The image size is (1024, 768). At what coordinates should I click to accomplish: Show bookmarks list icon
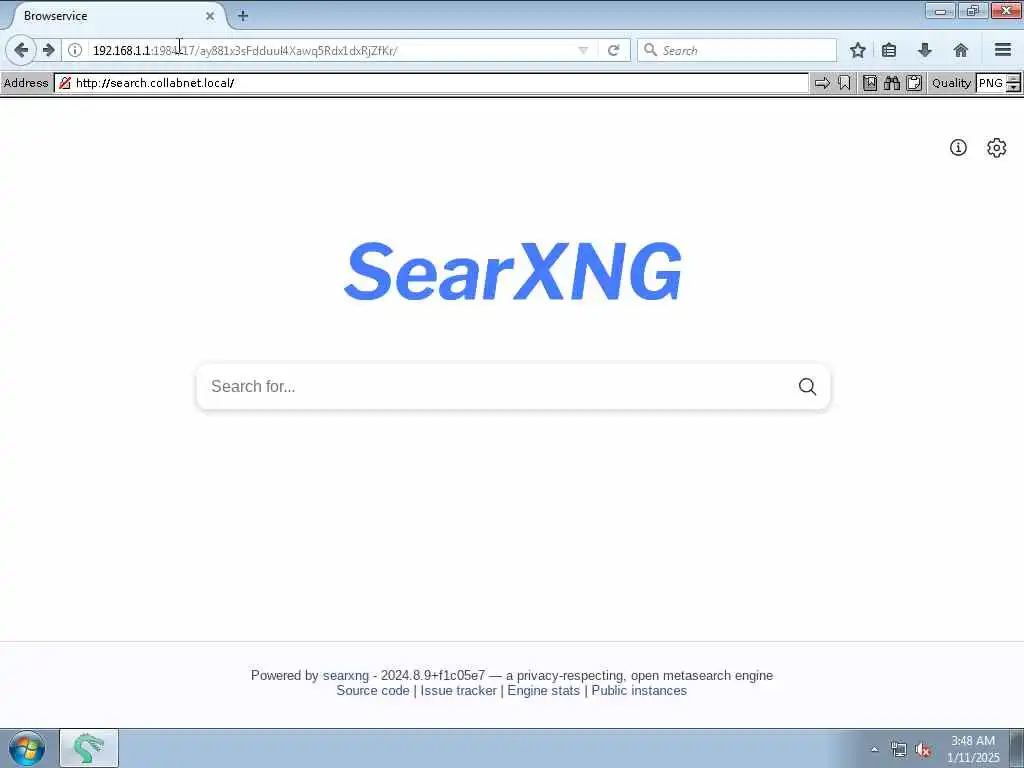point(889,50)
